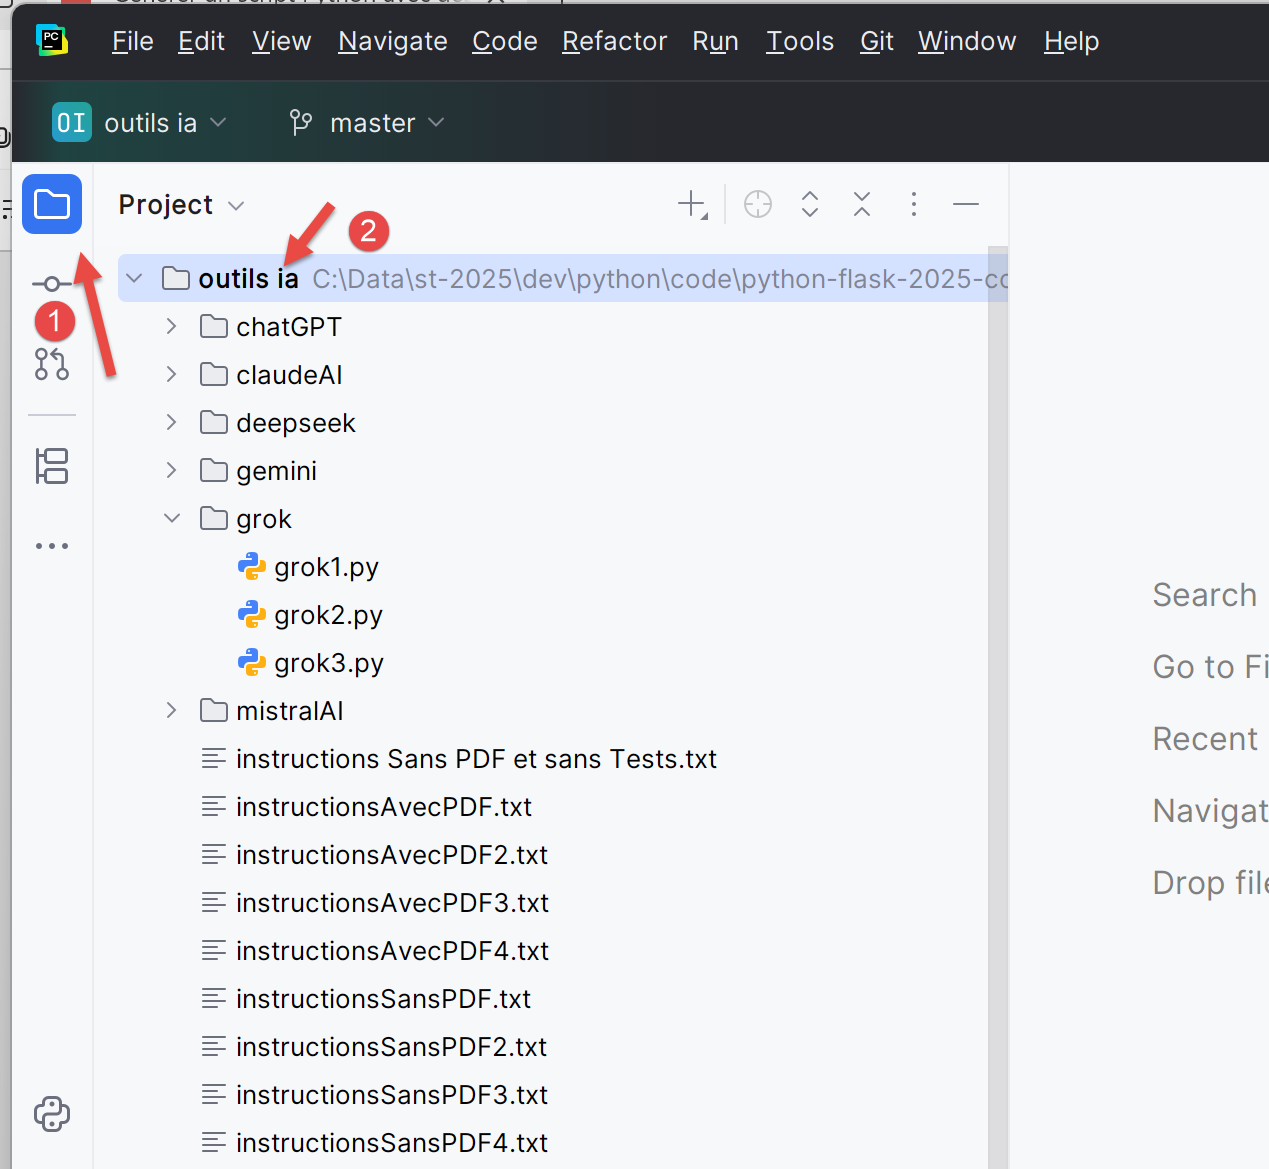Screen dimensions: 1269x1169
Task: Click the Expand All icon in Project panel
Action: coord(810,204)
